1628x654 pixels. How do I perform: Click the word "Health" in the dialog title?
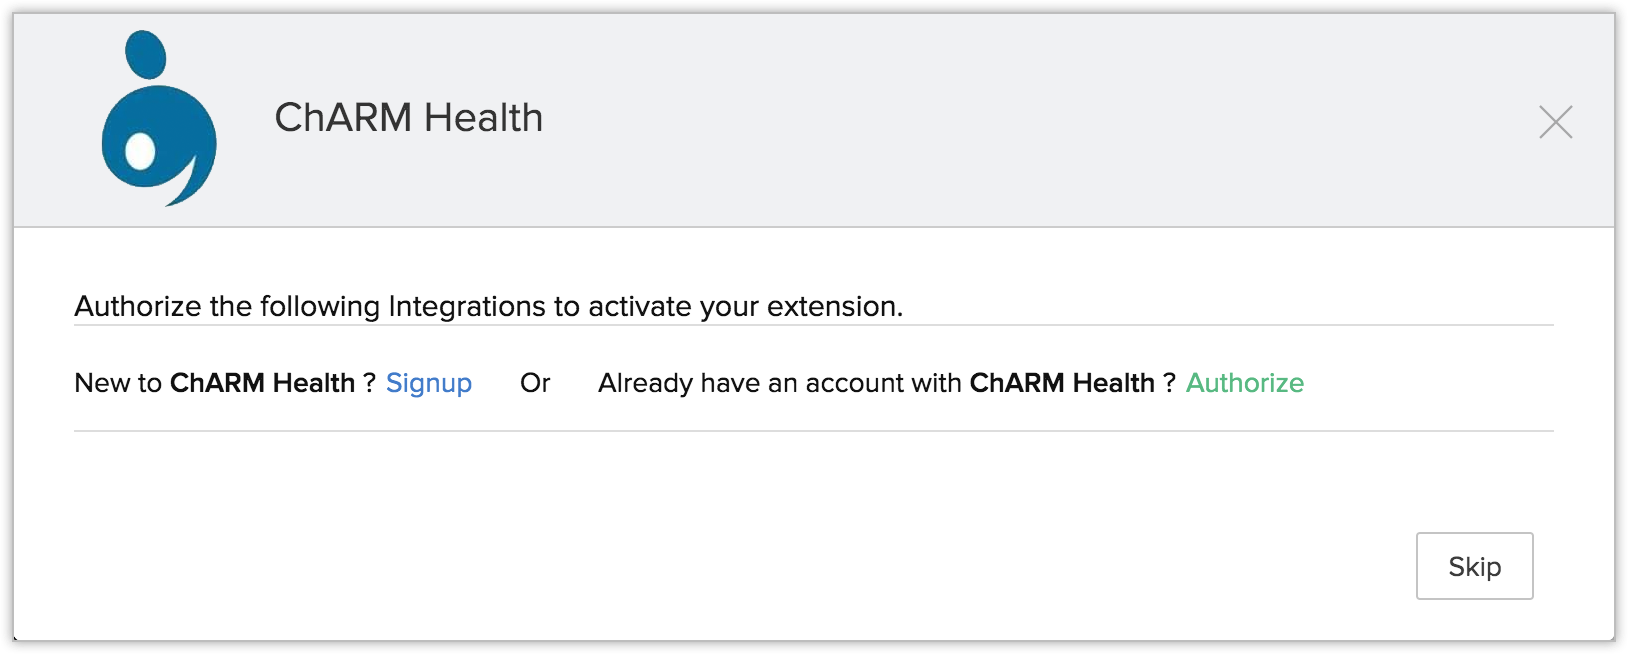coord(483,118)
